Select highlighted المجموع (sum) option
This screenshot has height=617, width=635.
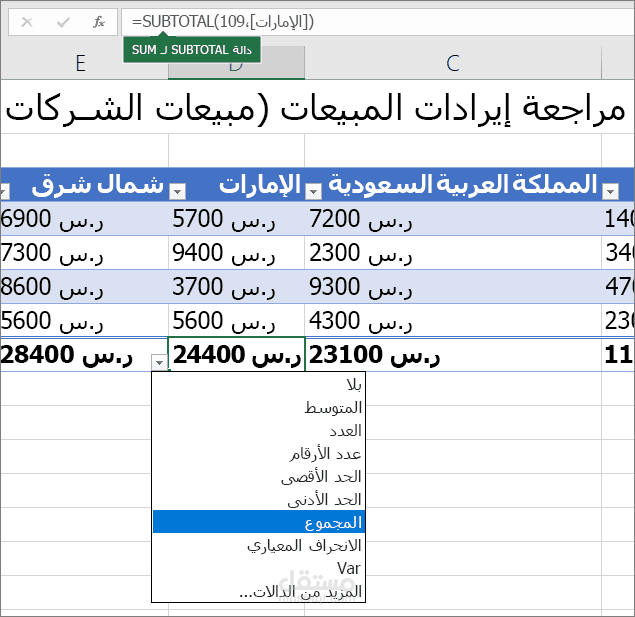tap(259, 522)
